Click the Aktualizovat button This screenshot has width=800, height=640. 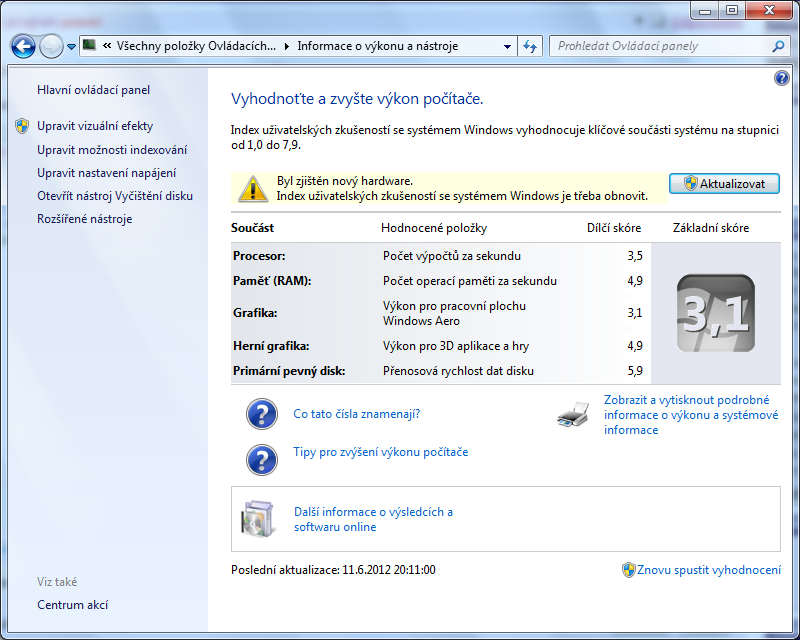[724, 184]
